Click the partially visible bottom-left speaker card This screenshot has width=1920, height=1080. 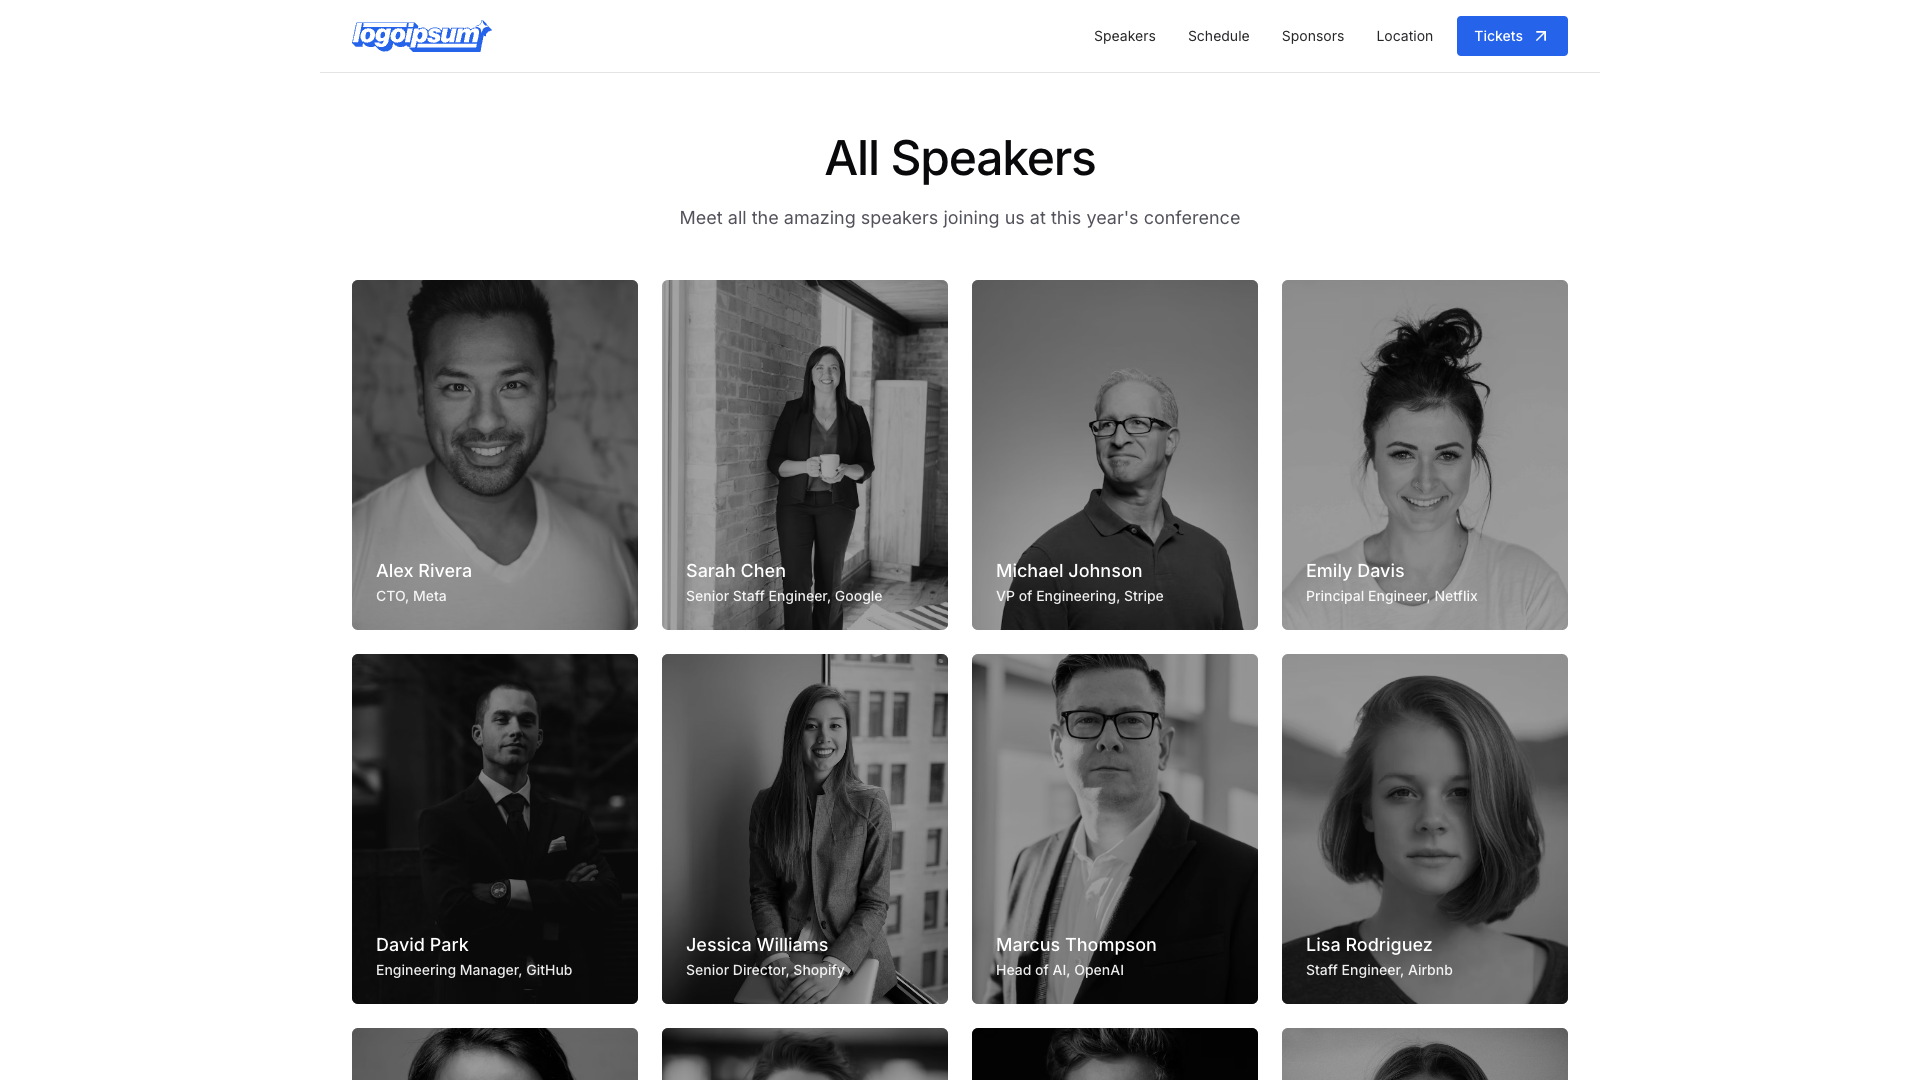pyautogui.click(x=495, y=1054)
